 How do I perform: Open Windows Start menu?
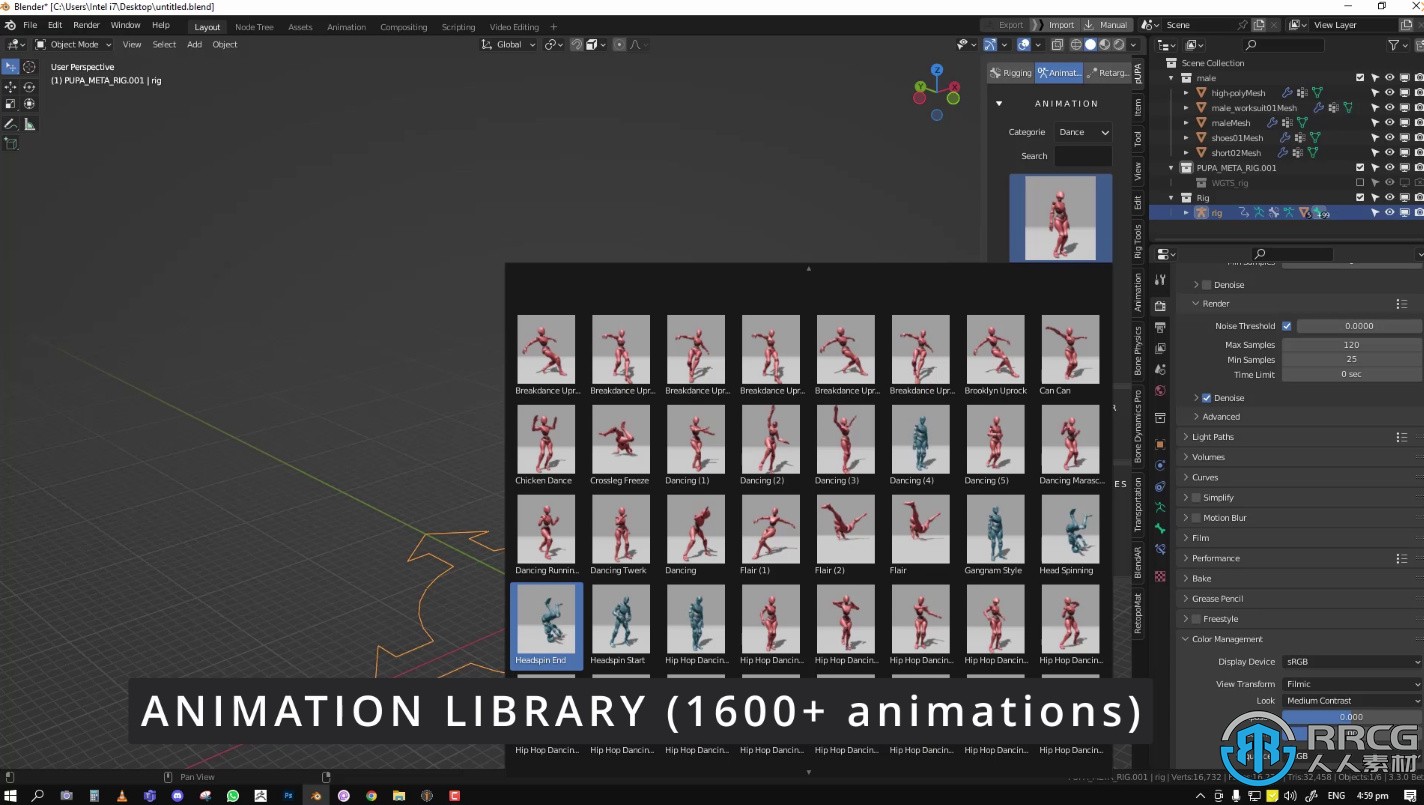[10, 796]
